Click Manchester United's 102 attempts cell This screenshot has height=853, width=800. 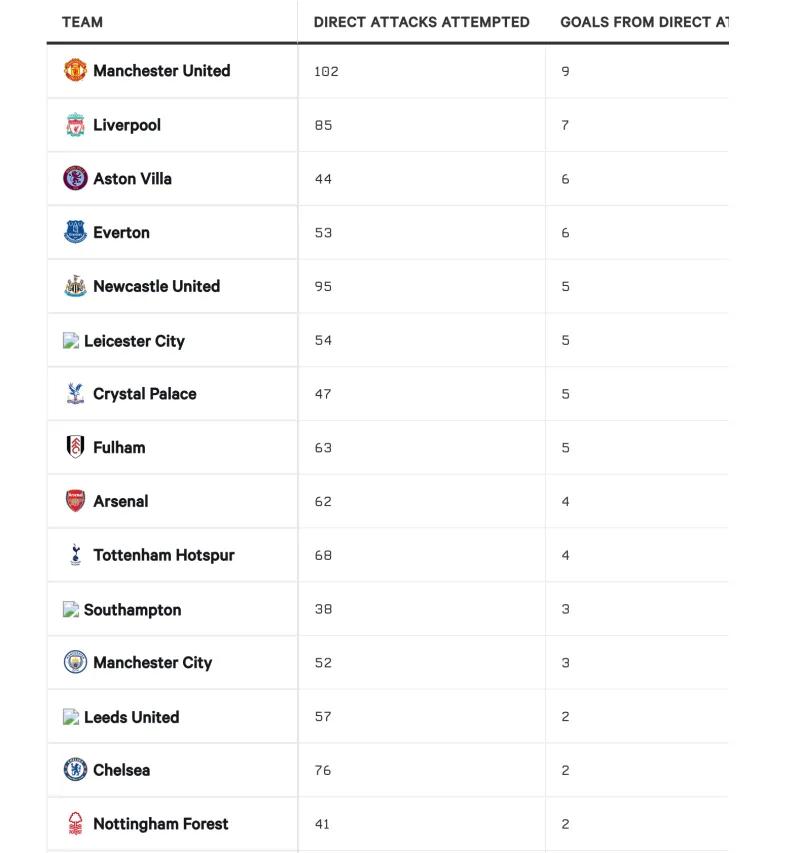click(326, 71)
